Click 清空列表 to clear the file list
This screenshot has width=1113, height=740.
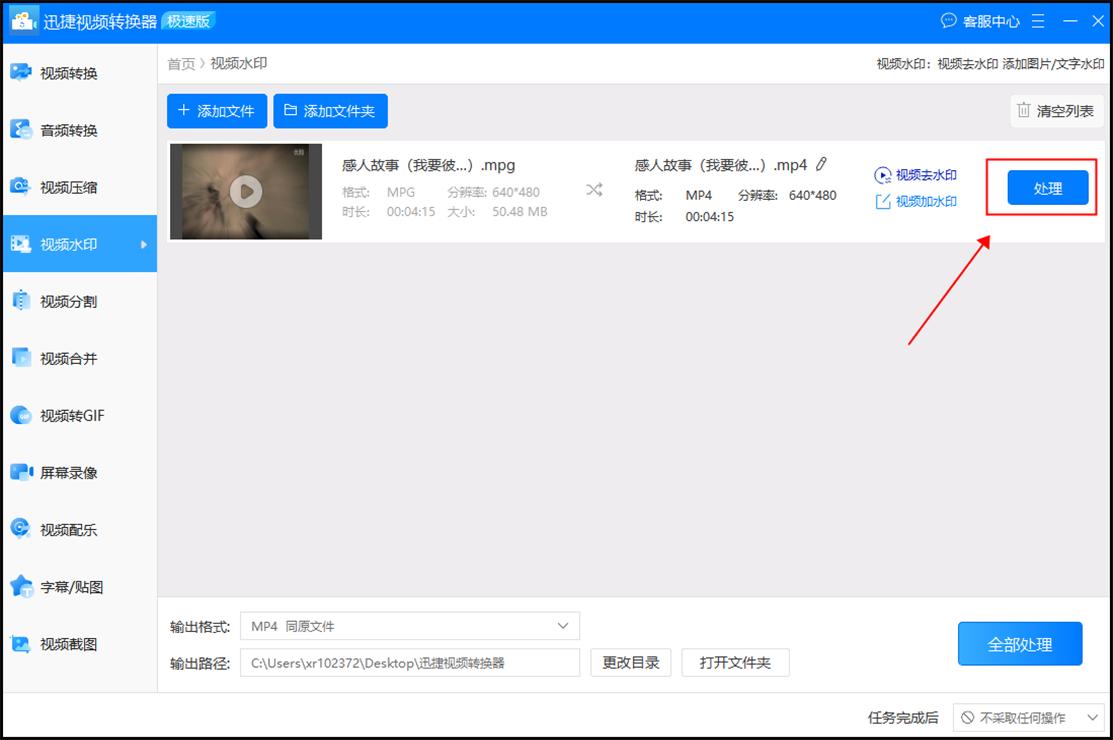[x=1056, y=111]
